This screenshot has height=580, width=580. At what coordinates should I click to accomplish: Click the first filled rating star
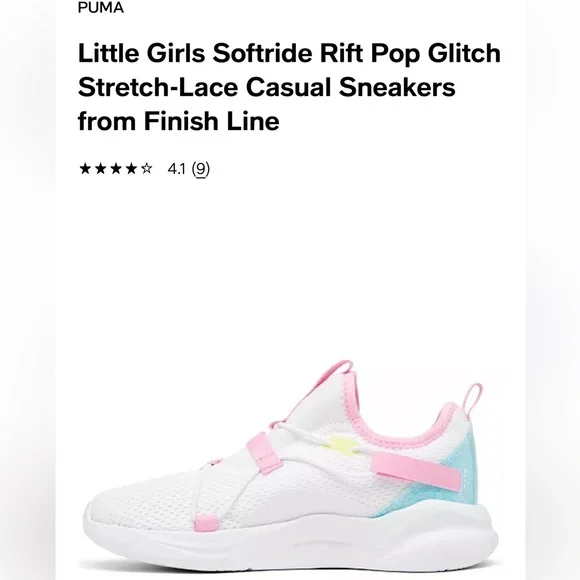pos(85,169)
